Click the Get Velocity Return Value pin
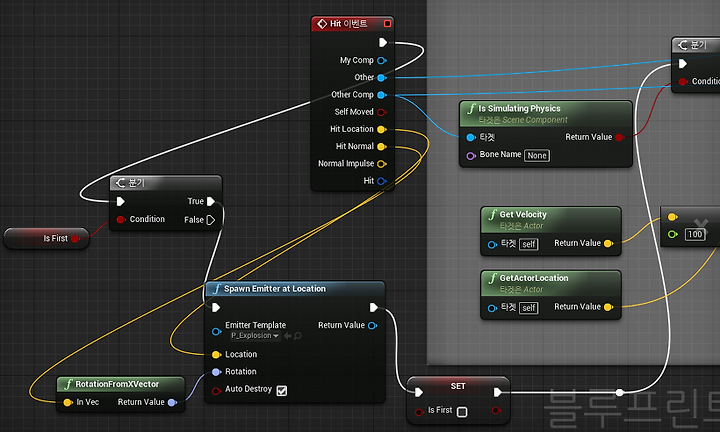720x432 pixels. click(608, 244)
